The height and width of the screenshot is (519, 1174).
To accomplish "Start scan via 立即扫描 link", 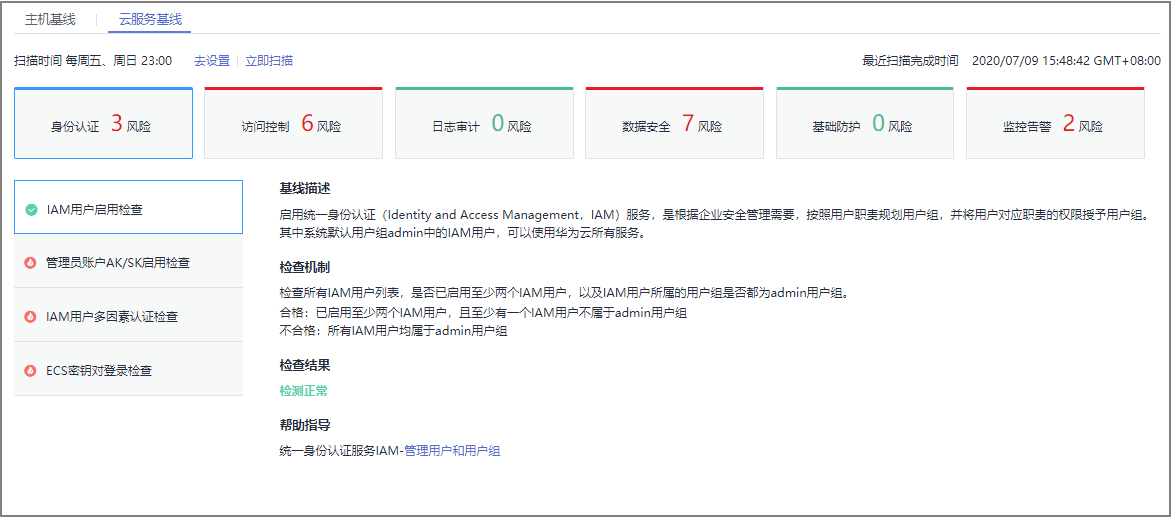I will click(269, 61).
